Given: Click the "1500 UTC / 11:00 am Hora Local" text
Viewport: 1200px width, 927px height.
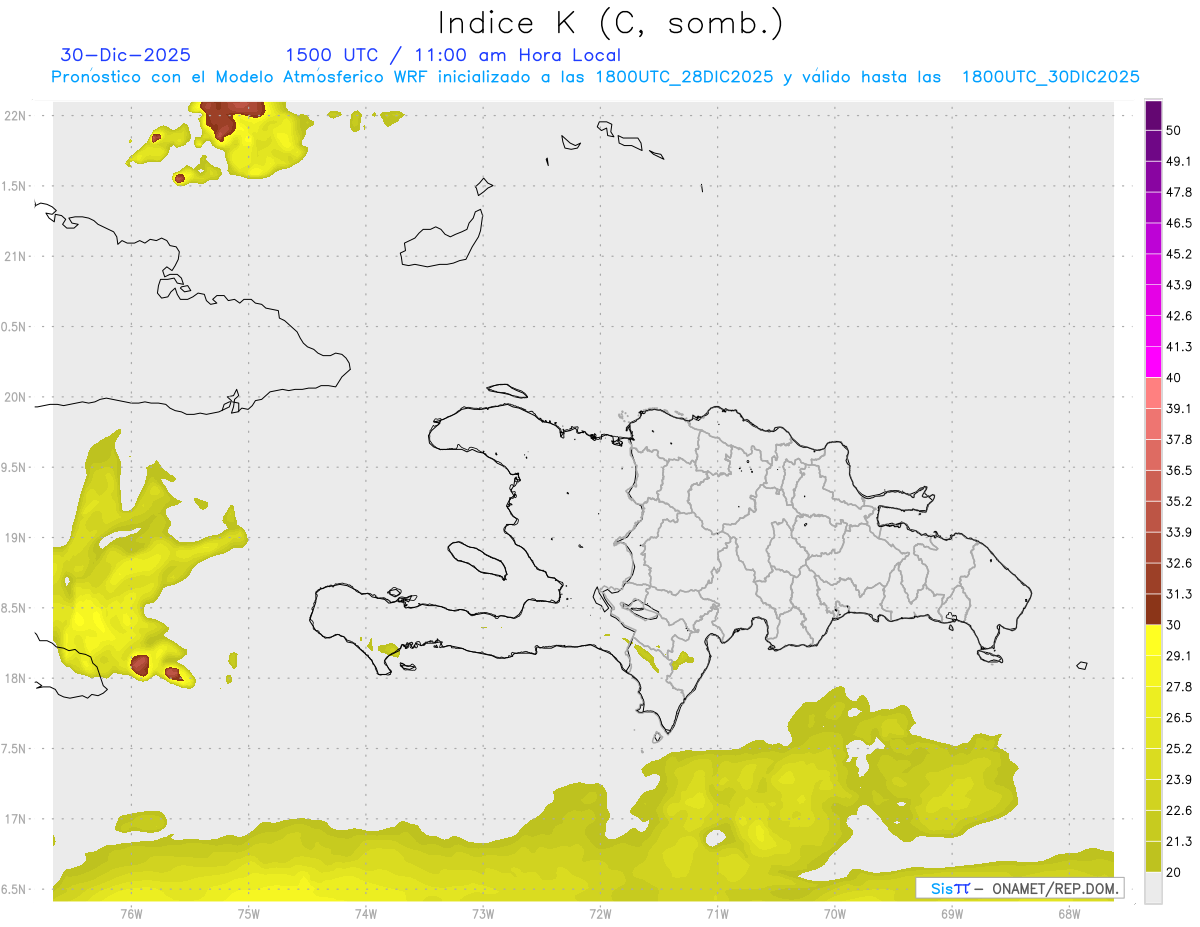Looking at the screenshot, I should (x=453, y=55).
